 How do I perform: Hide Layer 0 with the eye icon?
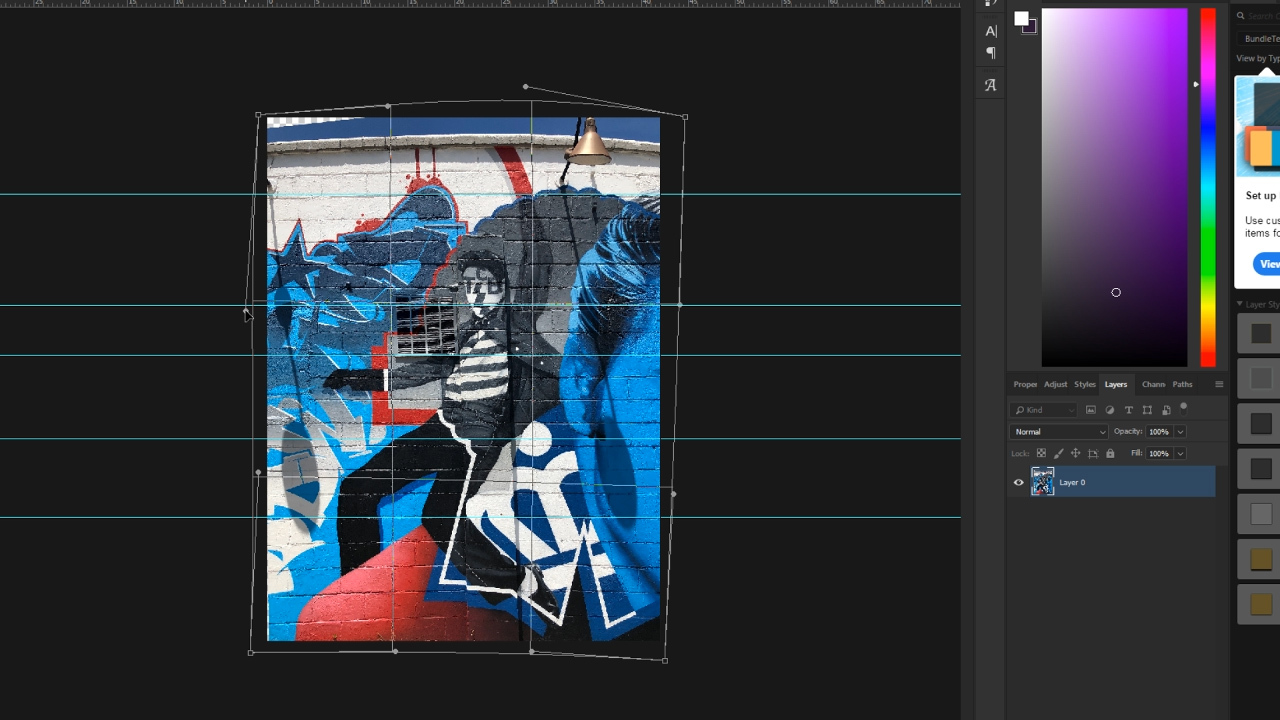point(1019,482)
